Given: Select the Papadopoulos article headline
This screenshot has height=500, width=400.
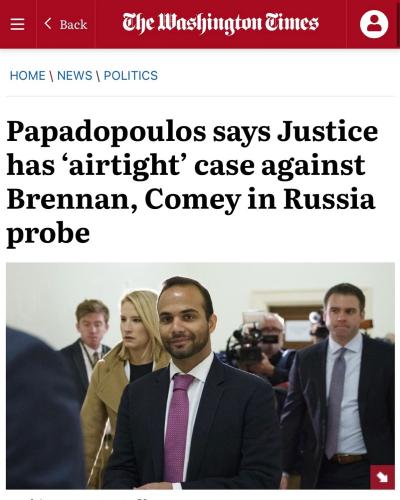Looking at the screenshot, I should 192,182.
